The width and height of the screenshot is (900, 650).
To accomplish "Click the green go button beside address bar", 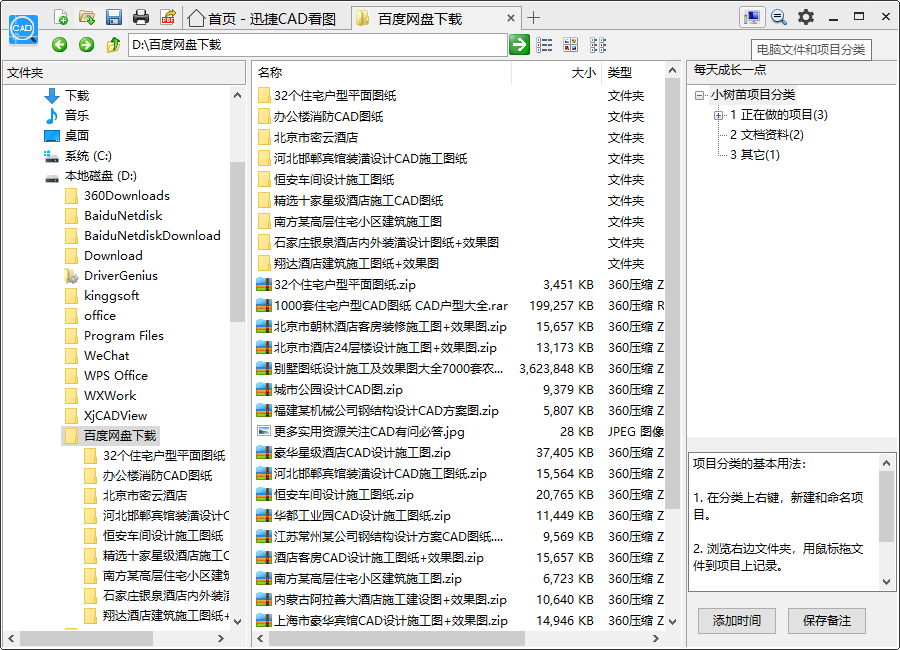I will point(519,44).
